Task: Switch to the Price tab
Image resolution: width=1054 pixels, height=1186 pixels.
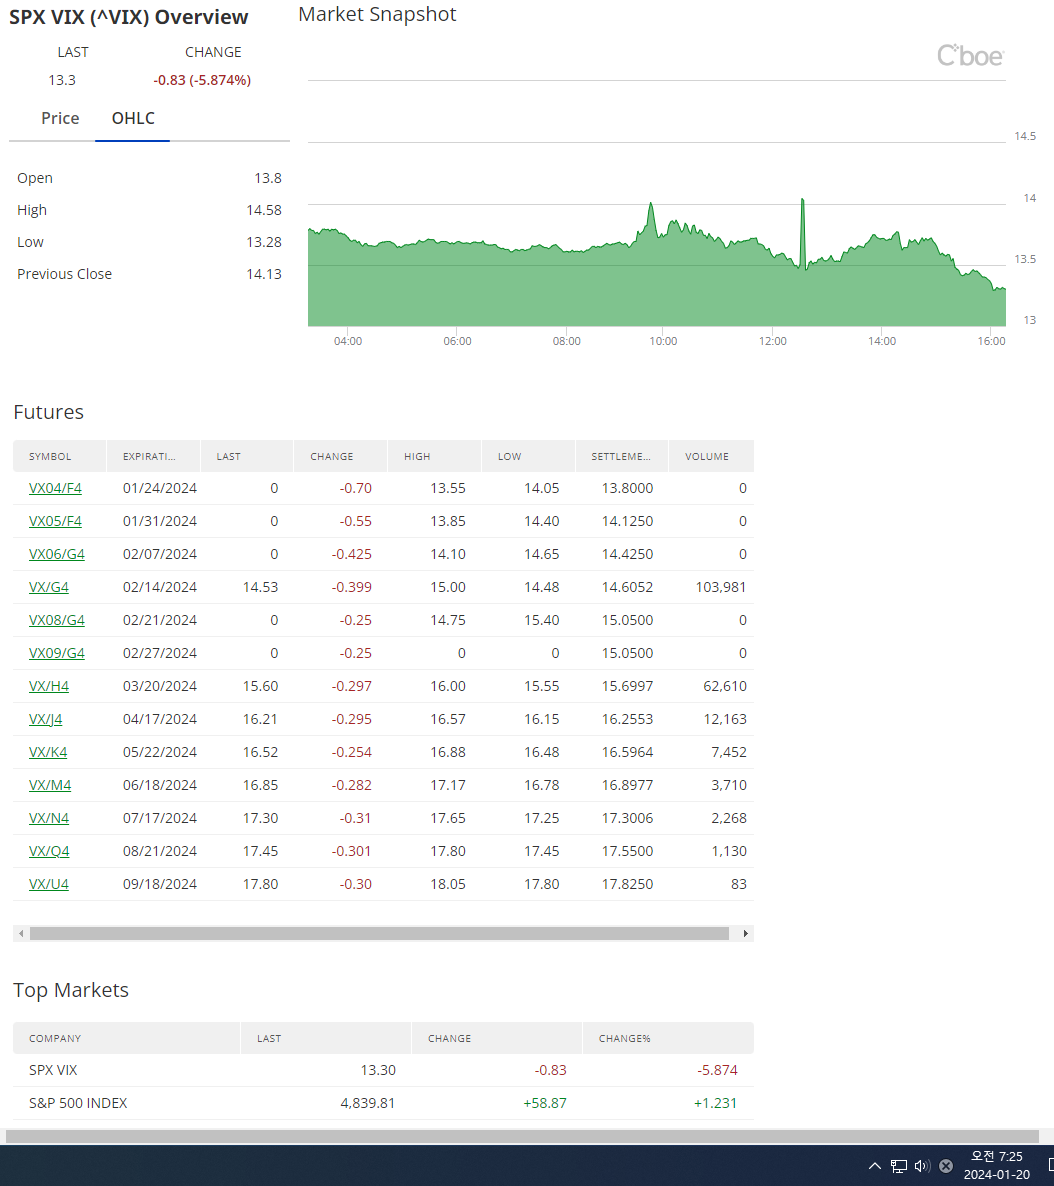Action: 61,119
